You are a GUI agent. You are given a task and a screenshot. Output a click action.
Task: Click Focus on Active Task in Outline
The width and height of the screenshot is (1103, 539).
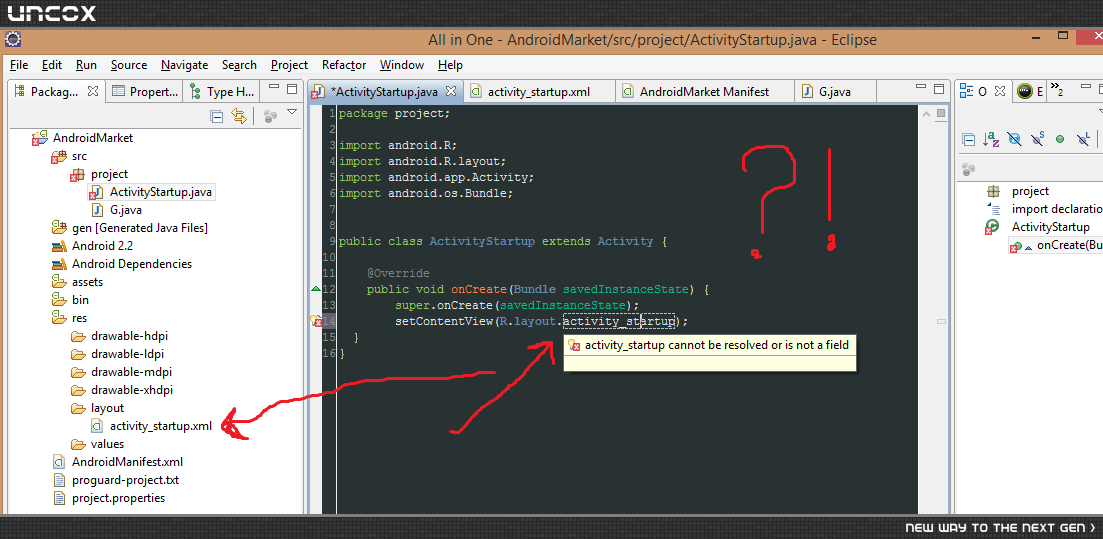(969, 170)
